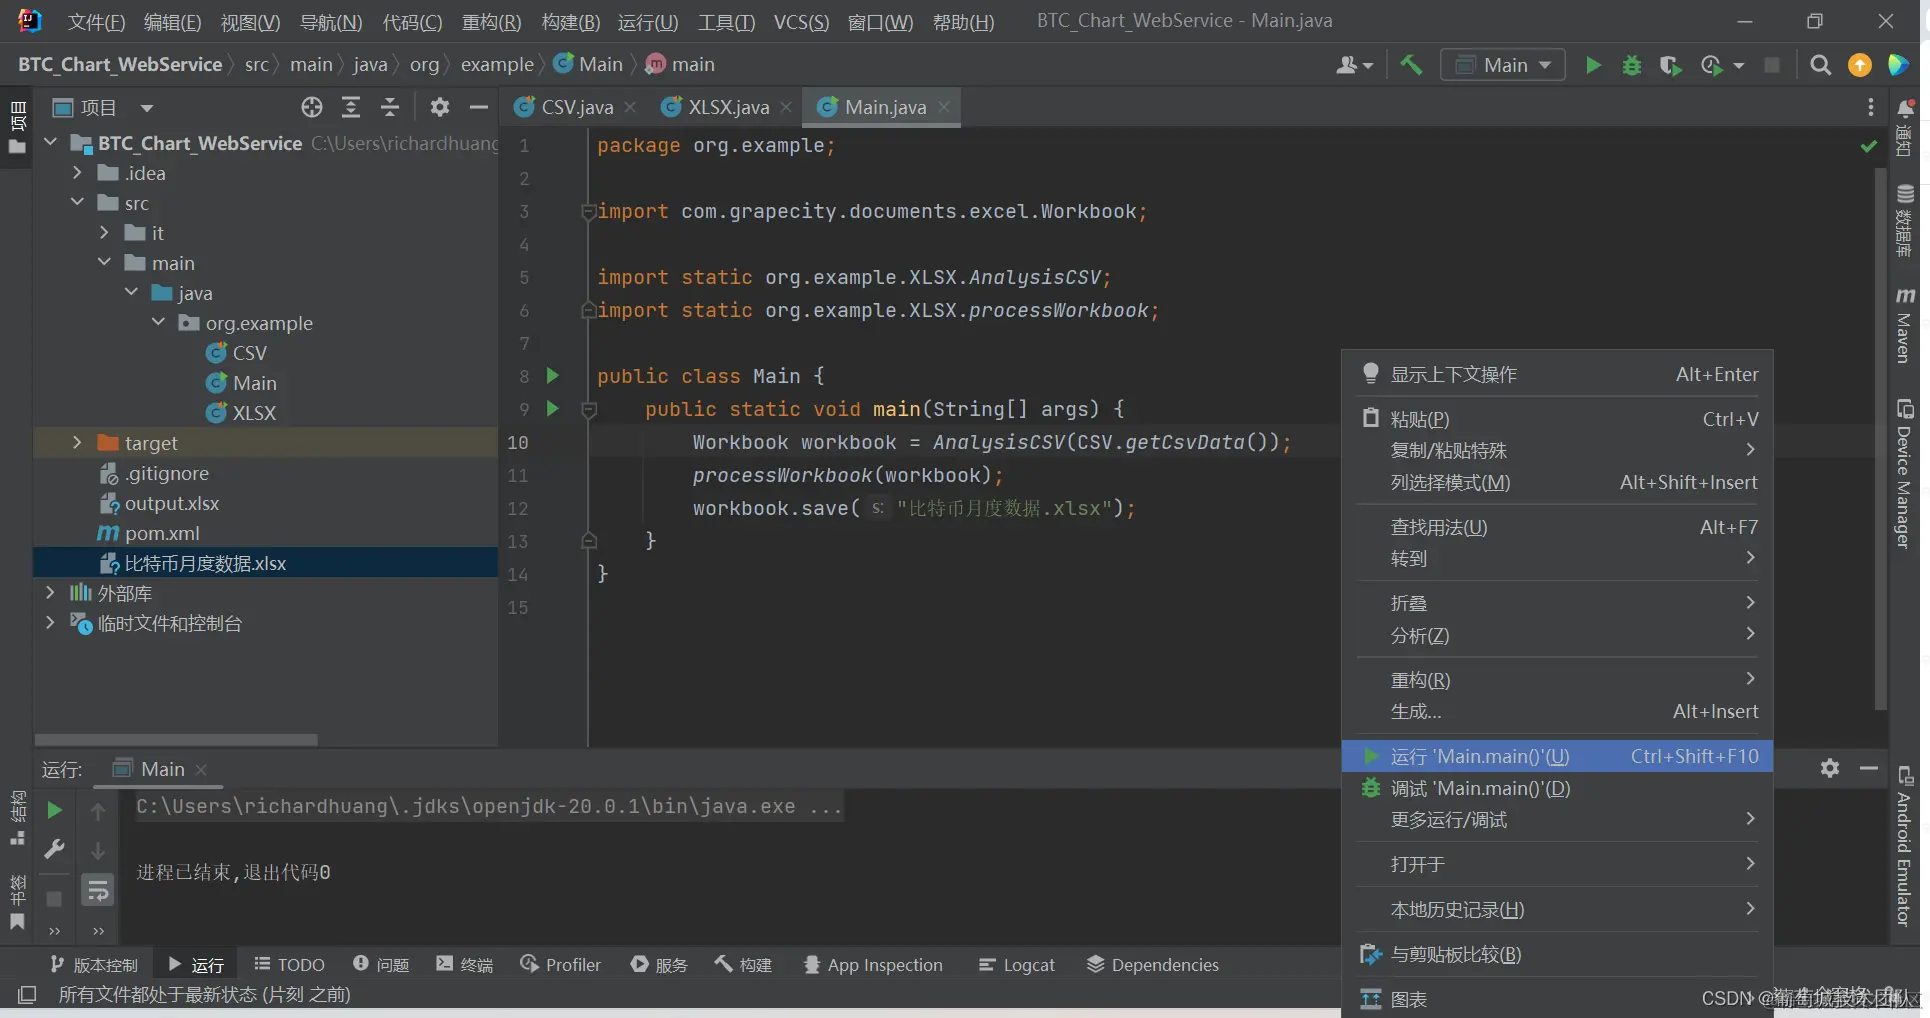Viewport: 1930px width, 1018px height.
Task: Click breadcrumb 'example' in navigation bar
Action: [497, 65]
